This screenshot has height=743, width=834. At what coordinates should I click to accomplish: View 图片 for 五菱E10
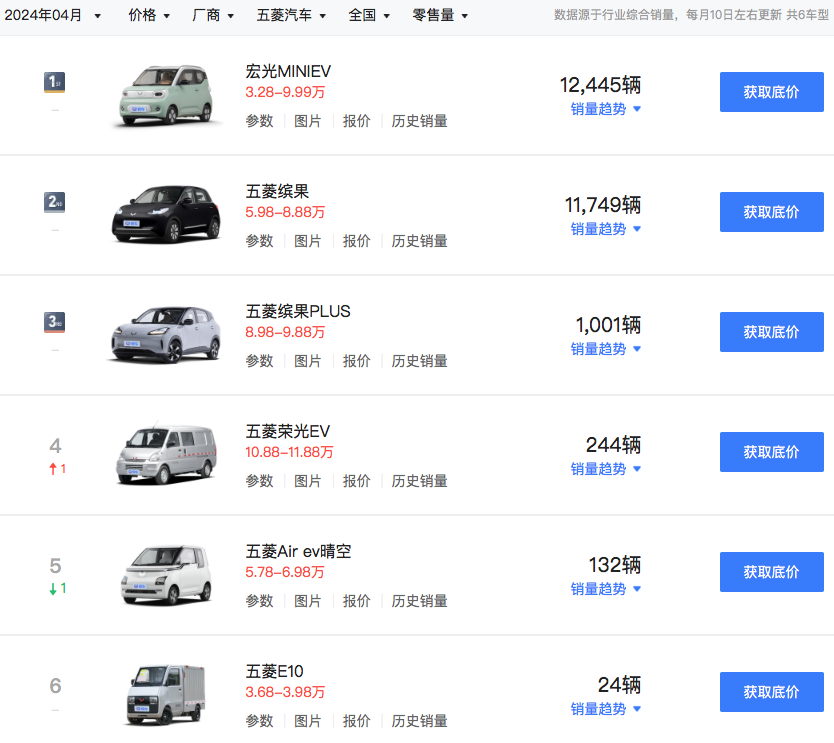308,721
